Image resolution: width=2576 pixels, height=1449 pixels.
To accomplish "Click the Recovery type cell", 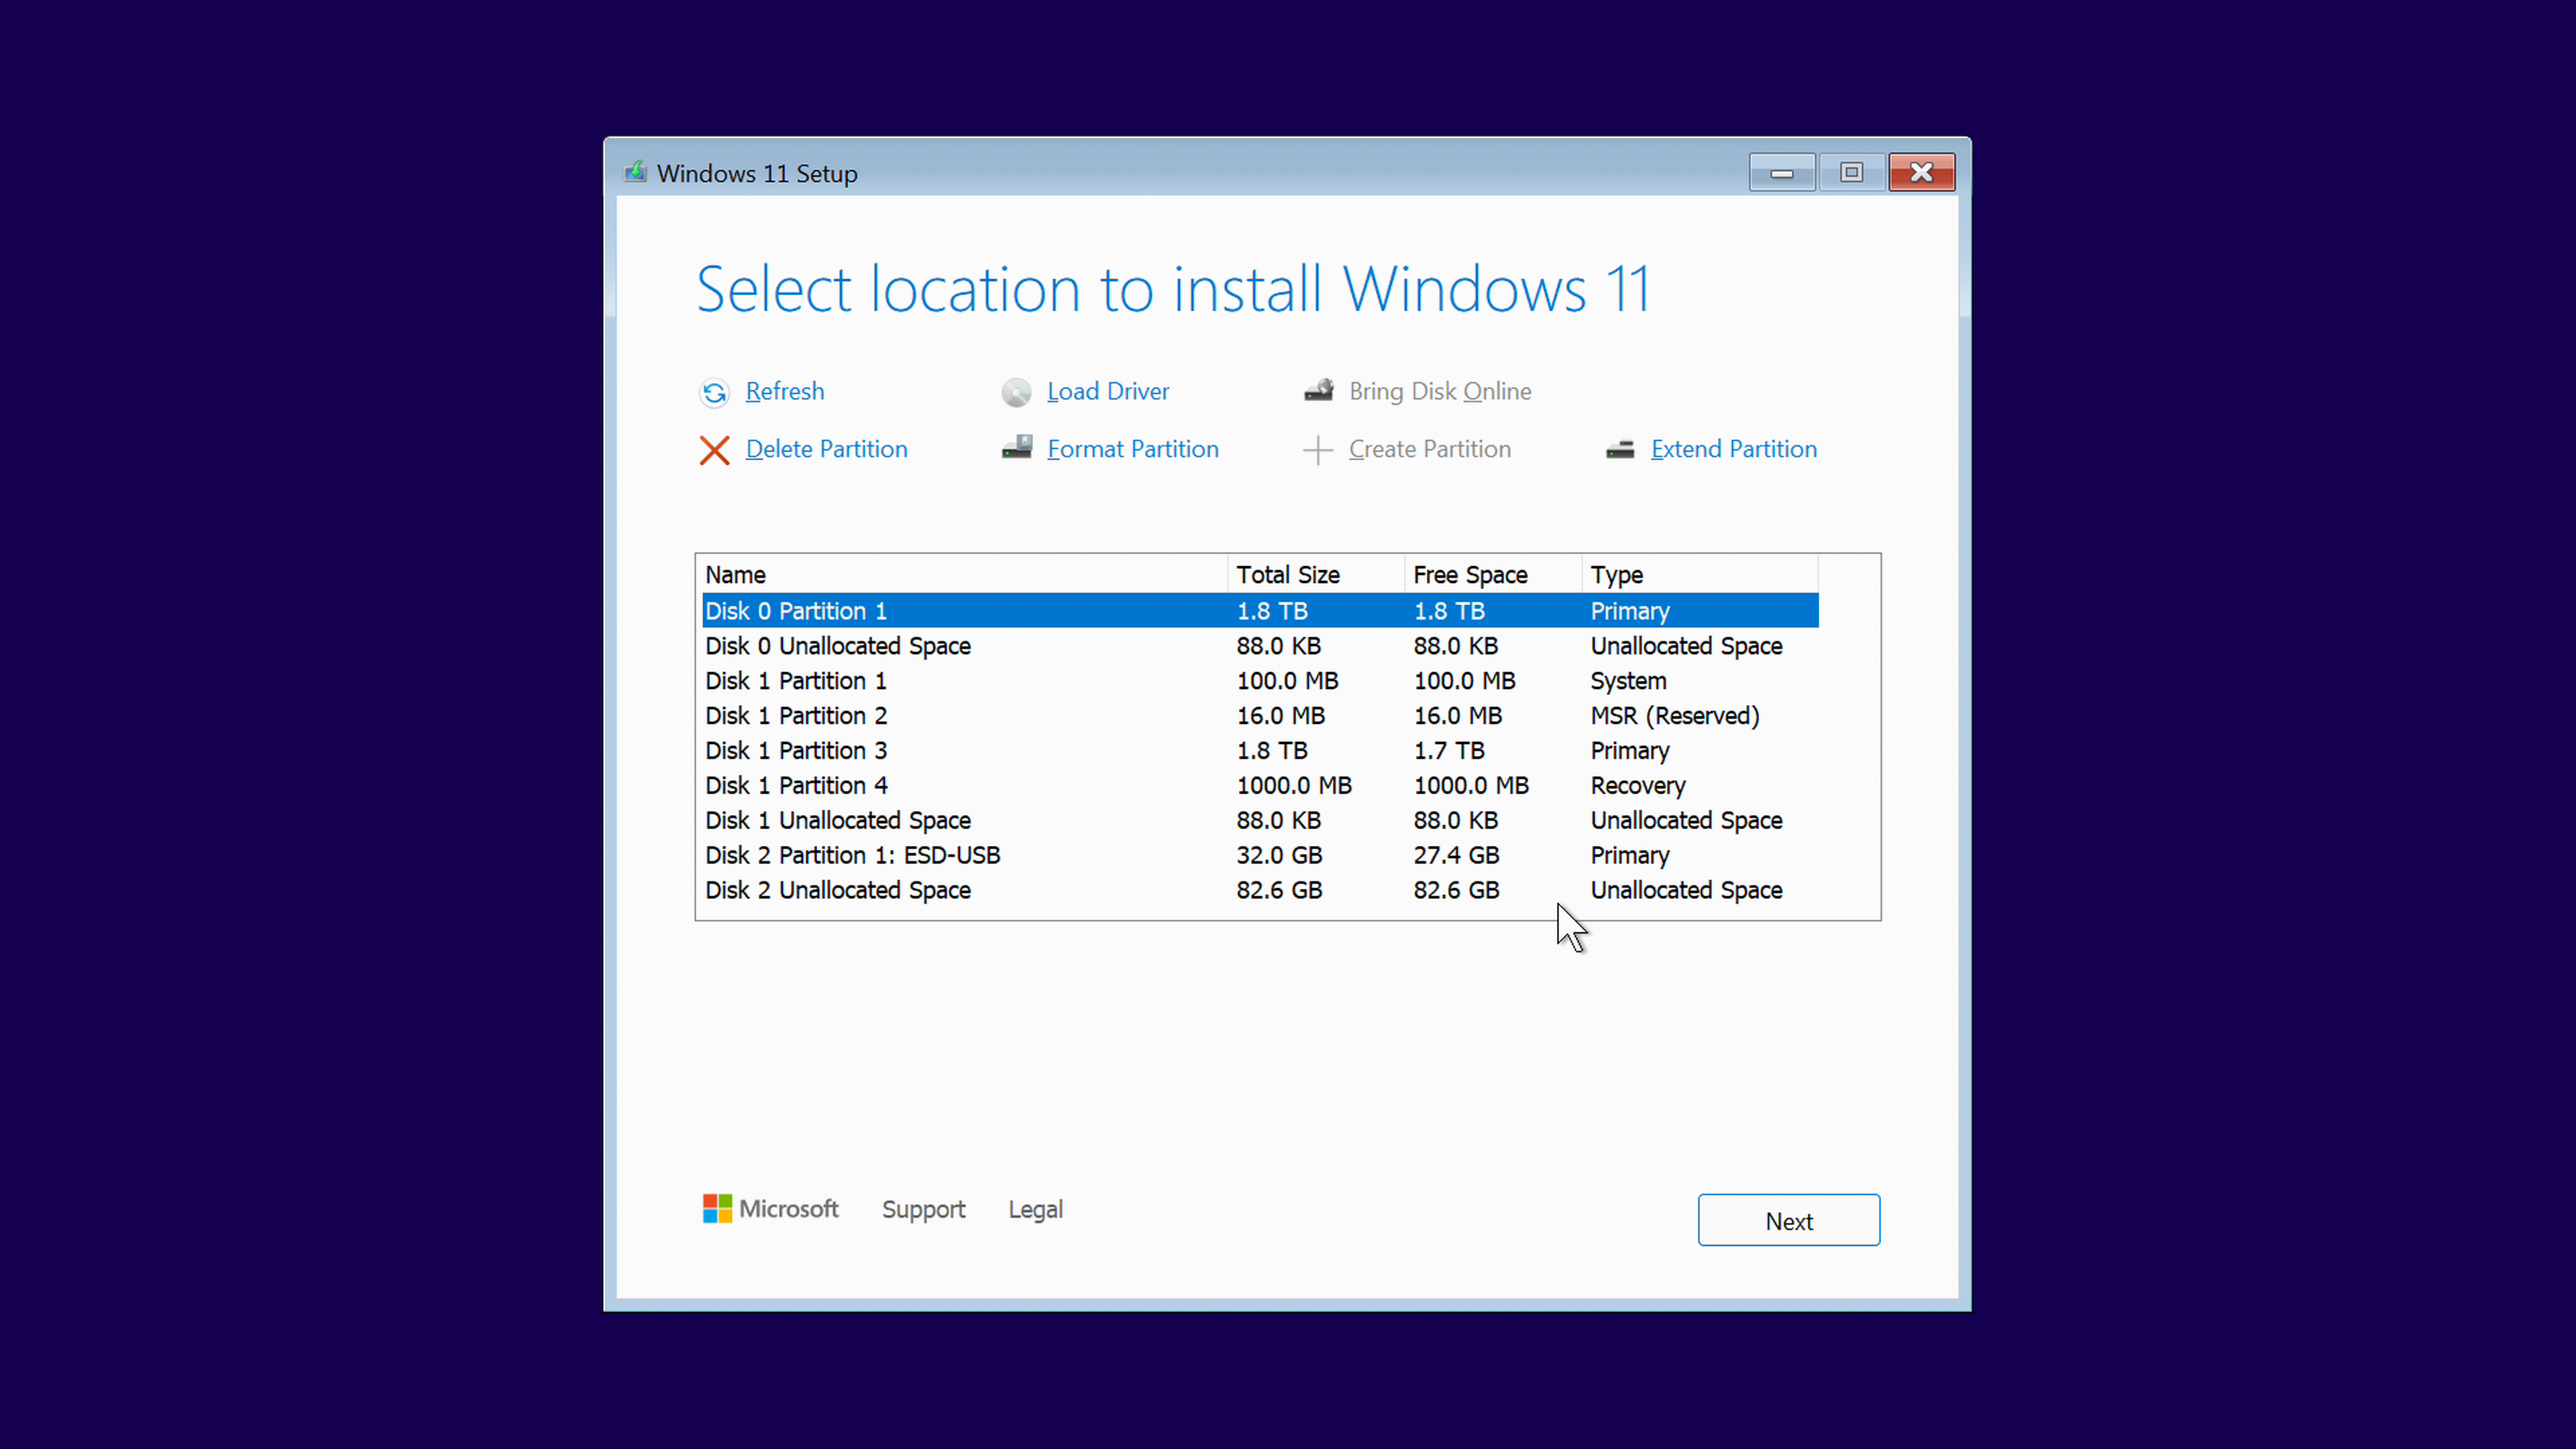I will pyautogui.click(x=1638, y=786).
